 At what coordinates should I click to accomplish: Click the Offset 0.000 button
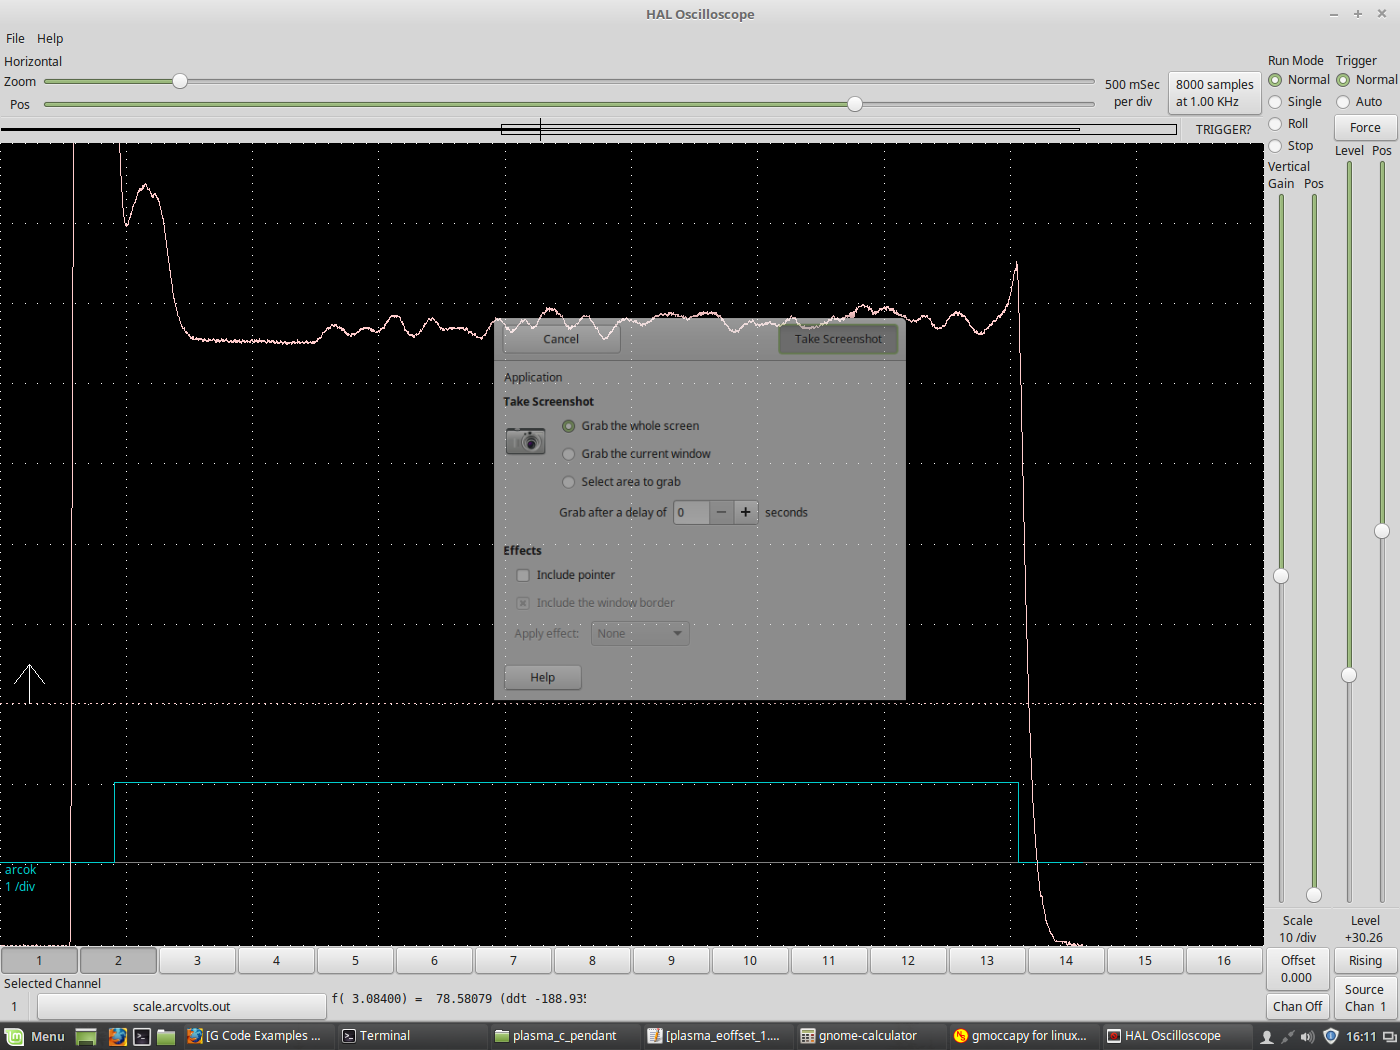(x=1297, y=969)
